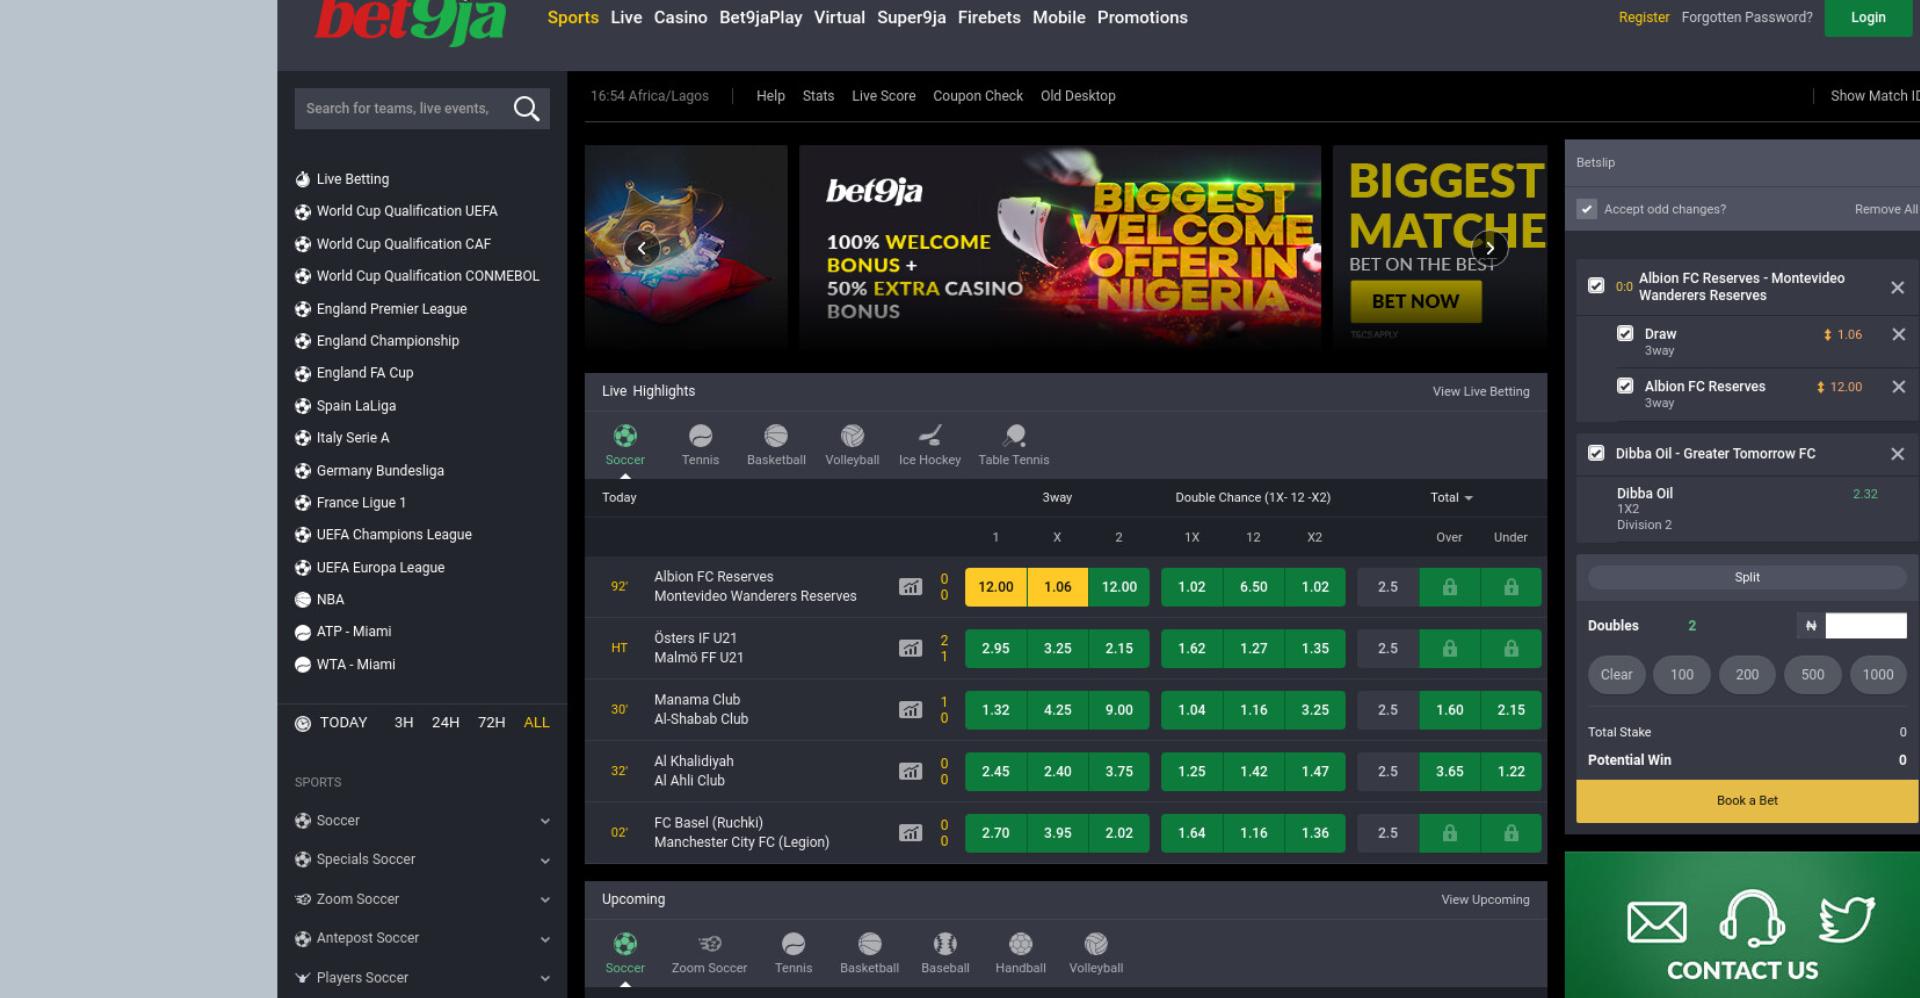
Task: Click the Register link
Action: click(1644, 17)
